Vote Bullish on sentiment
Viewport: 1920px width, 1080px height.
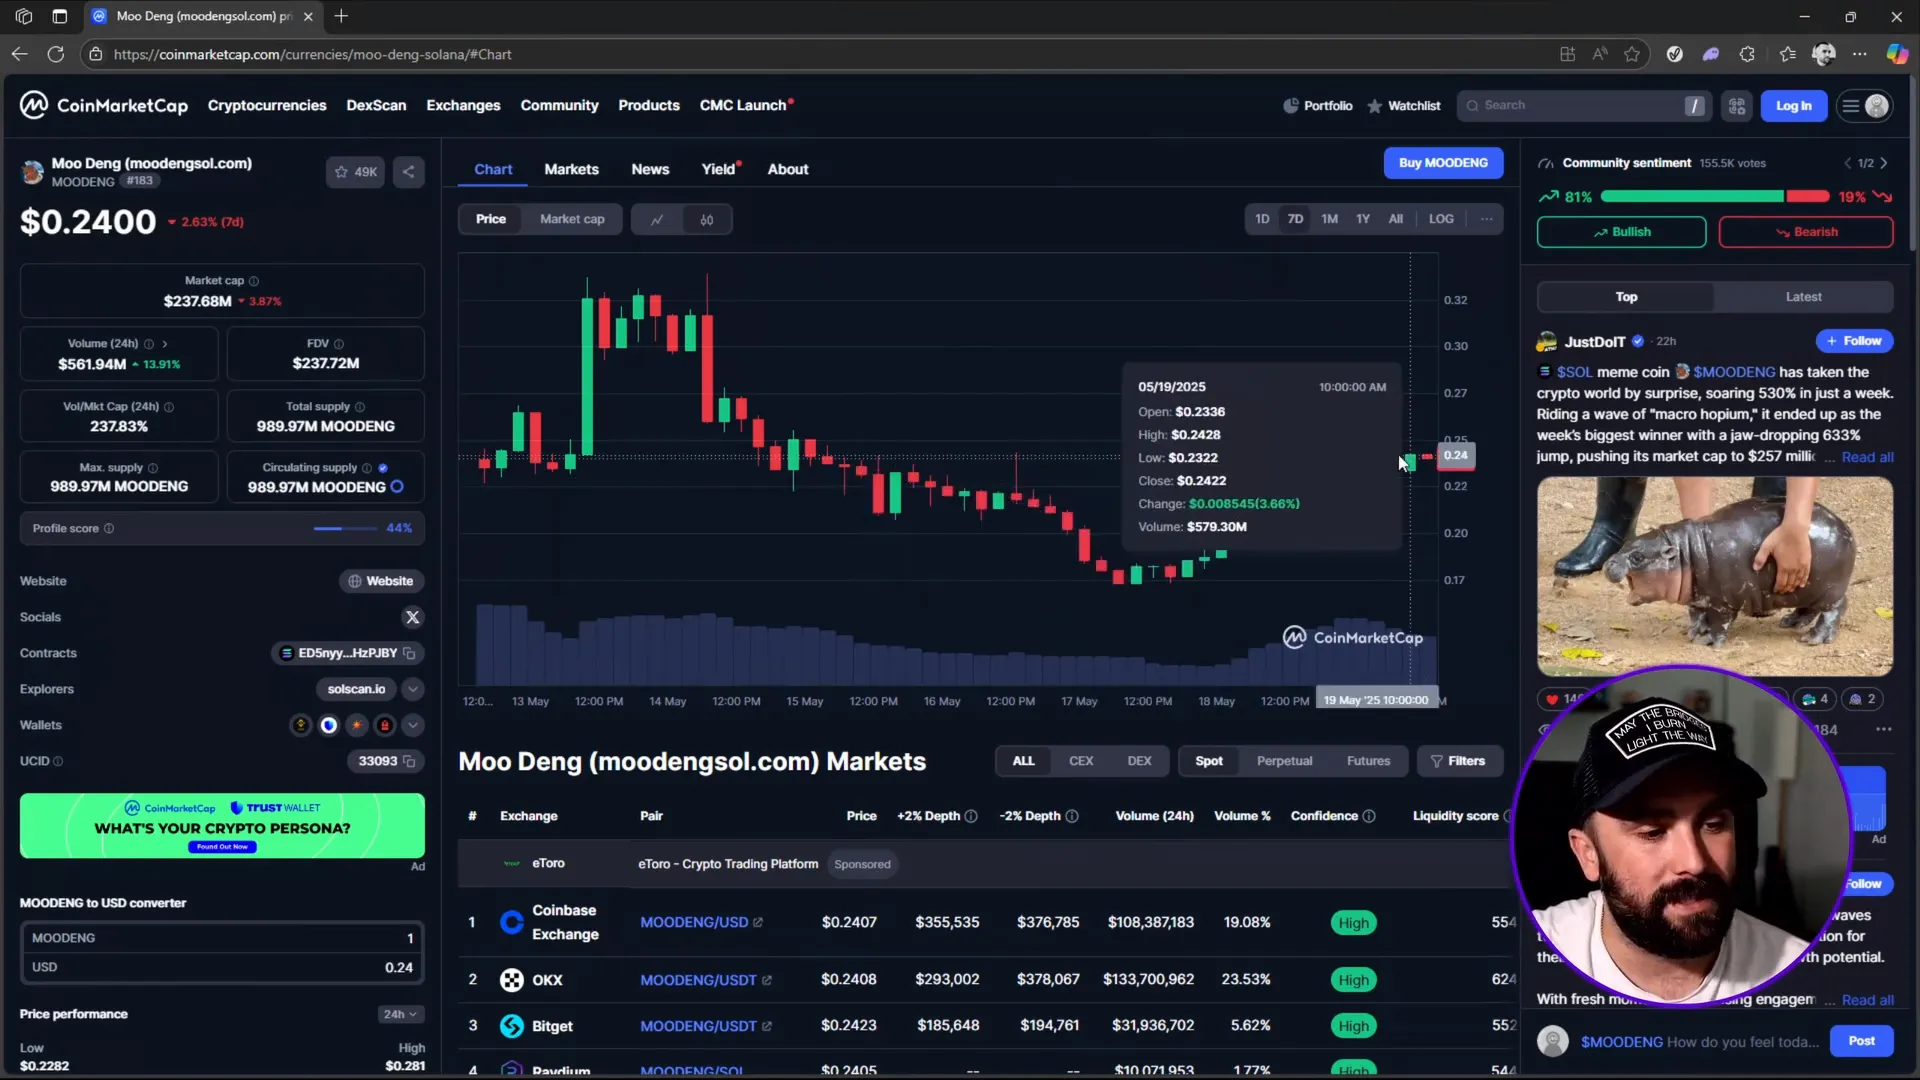(x=1621, y=232)
